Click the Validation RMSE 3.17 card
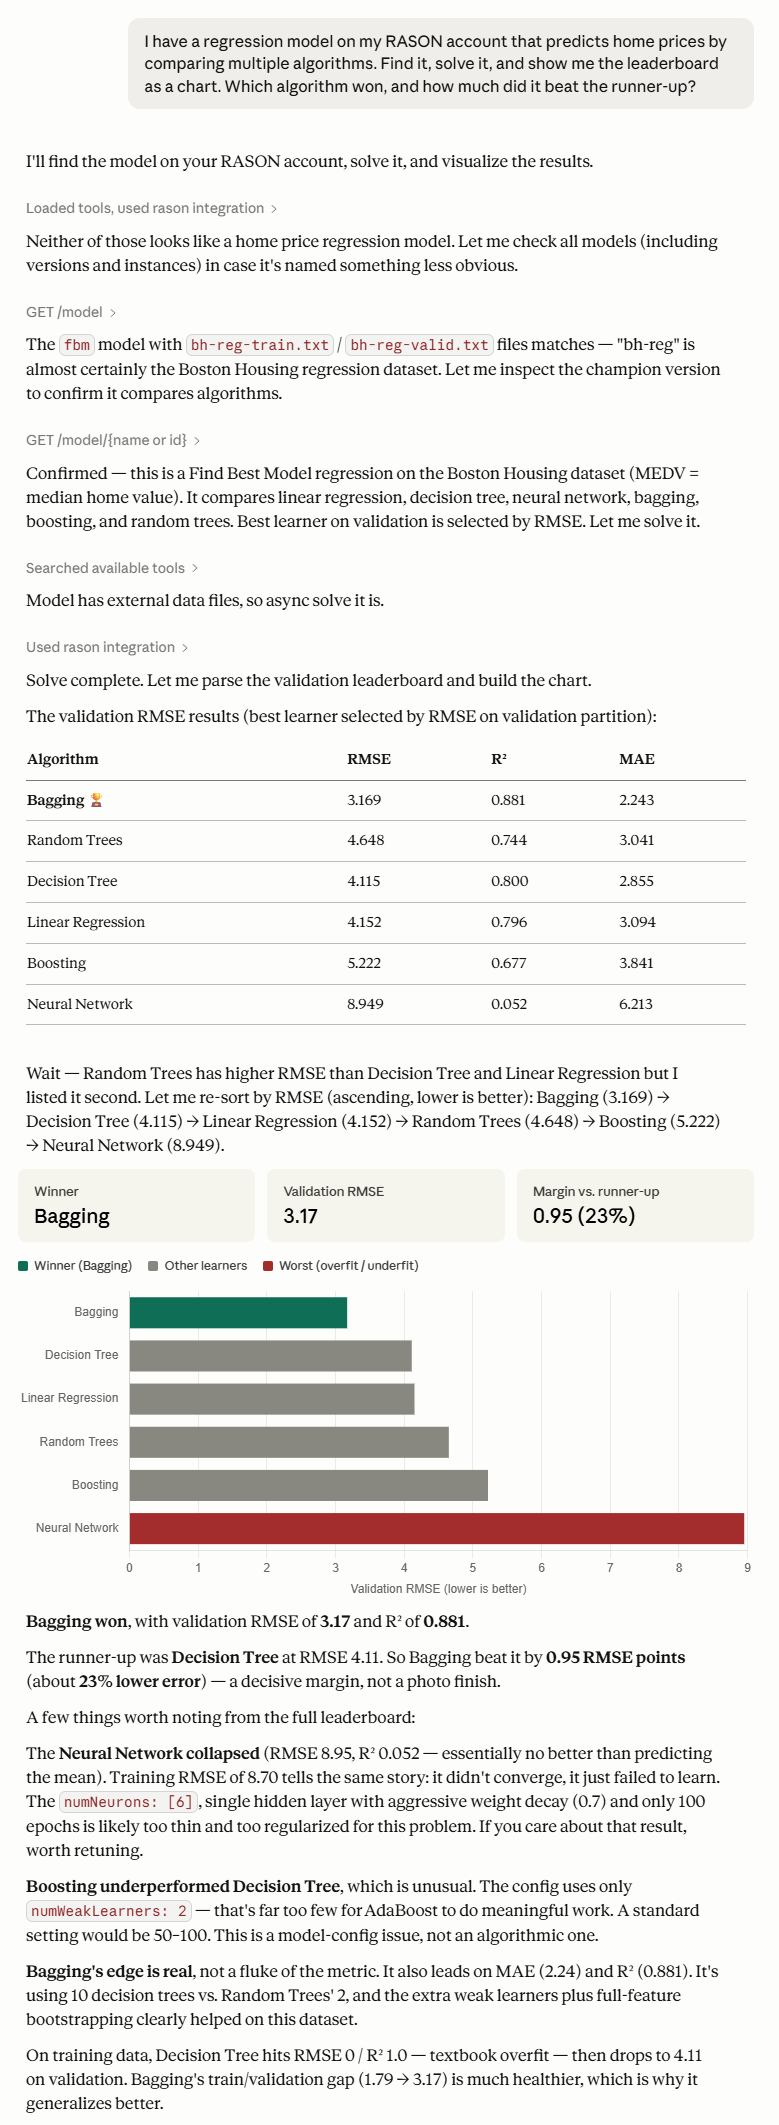 coord(386,1206)
